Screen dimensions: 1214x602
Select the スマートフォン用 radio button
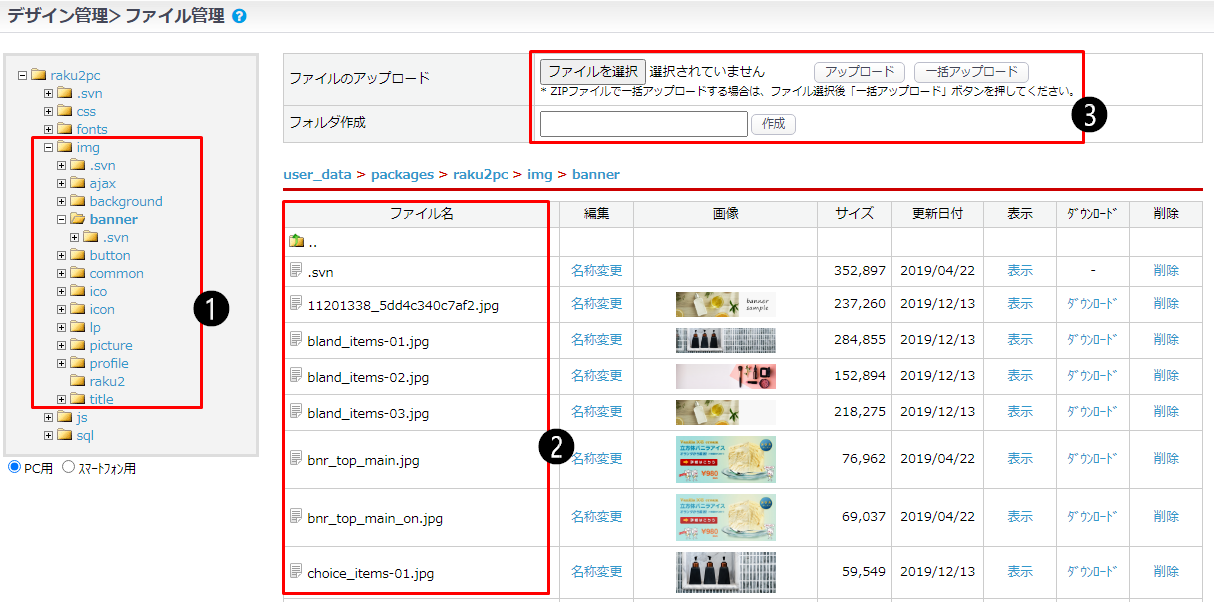tap(69, 467)
